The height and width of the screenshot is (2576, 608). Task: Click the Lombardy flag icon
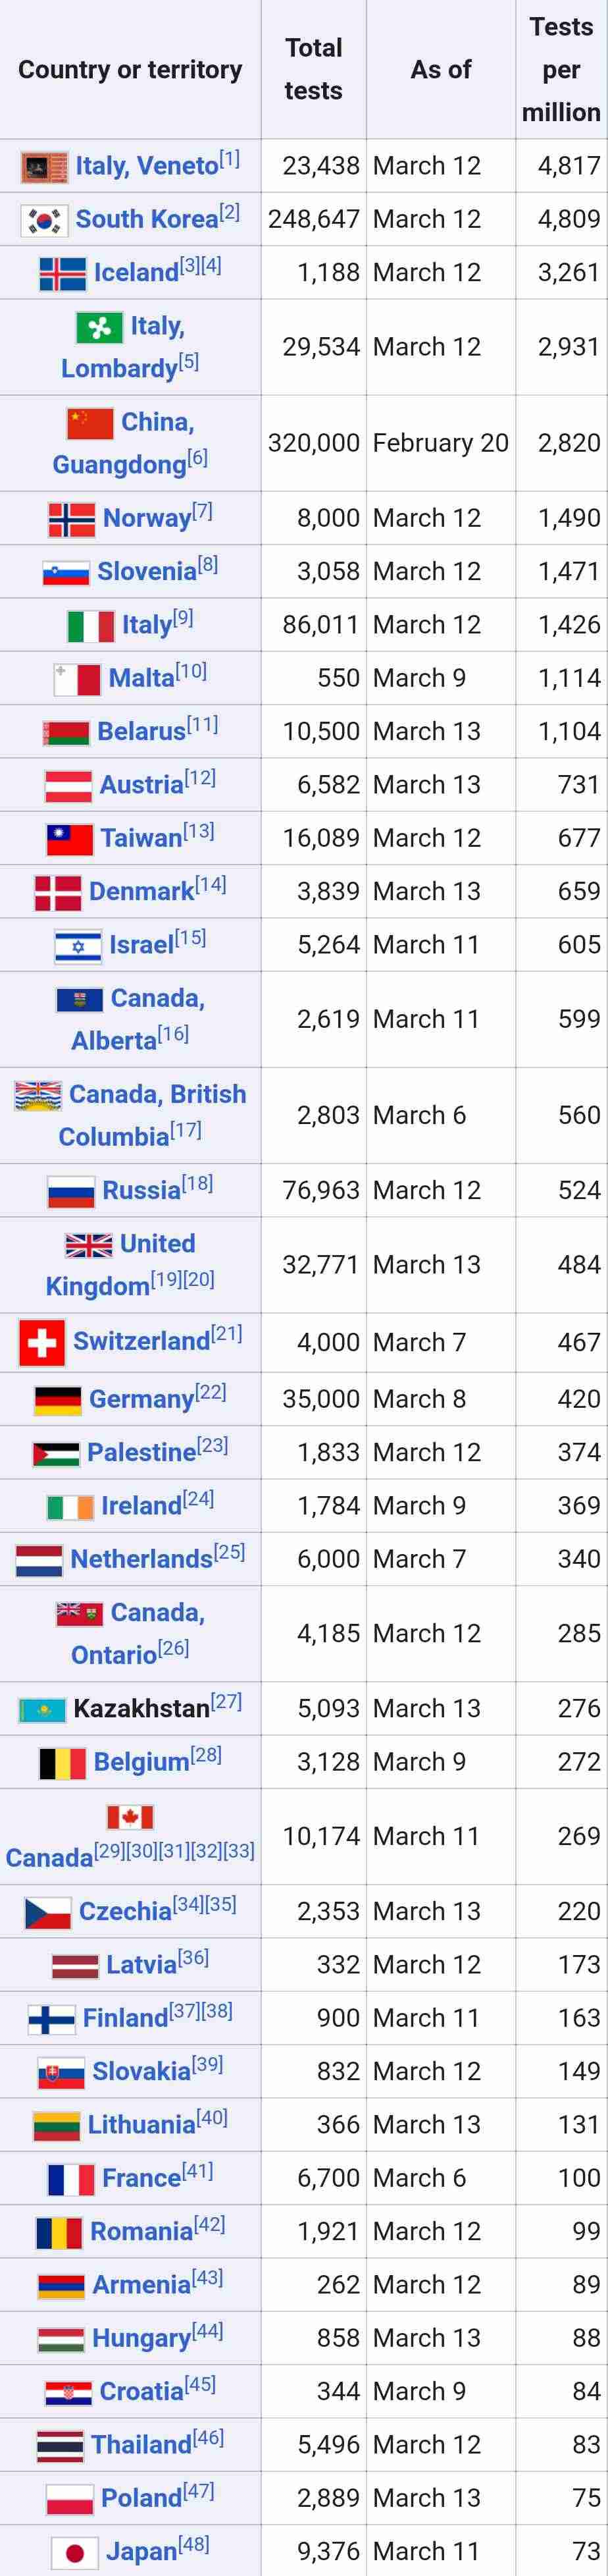(x=100, y=327)
